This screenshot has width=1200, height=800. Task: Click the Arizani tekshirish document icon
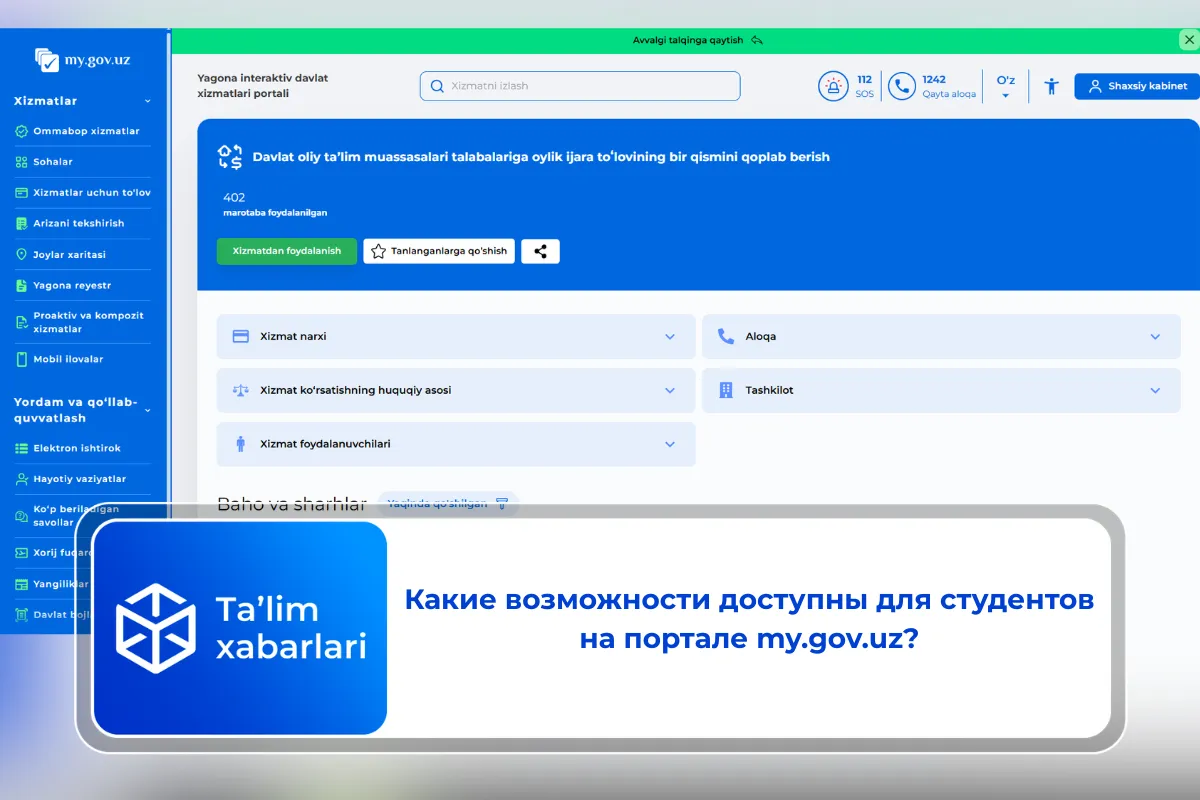pyautogui.click(x=22, y=223)
